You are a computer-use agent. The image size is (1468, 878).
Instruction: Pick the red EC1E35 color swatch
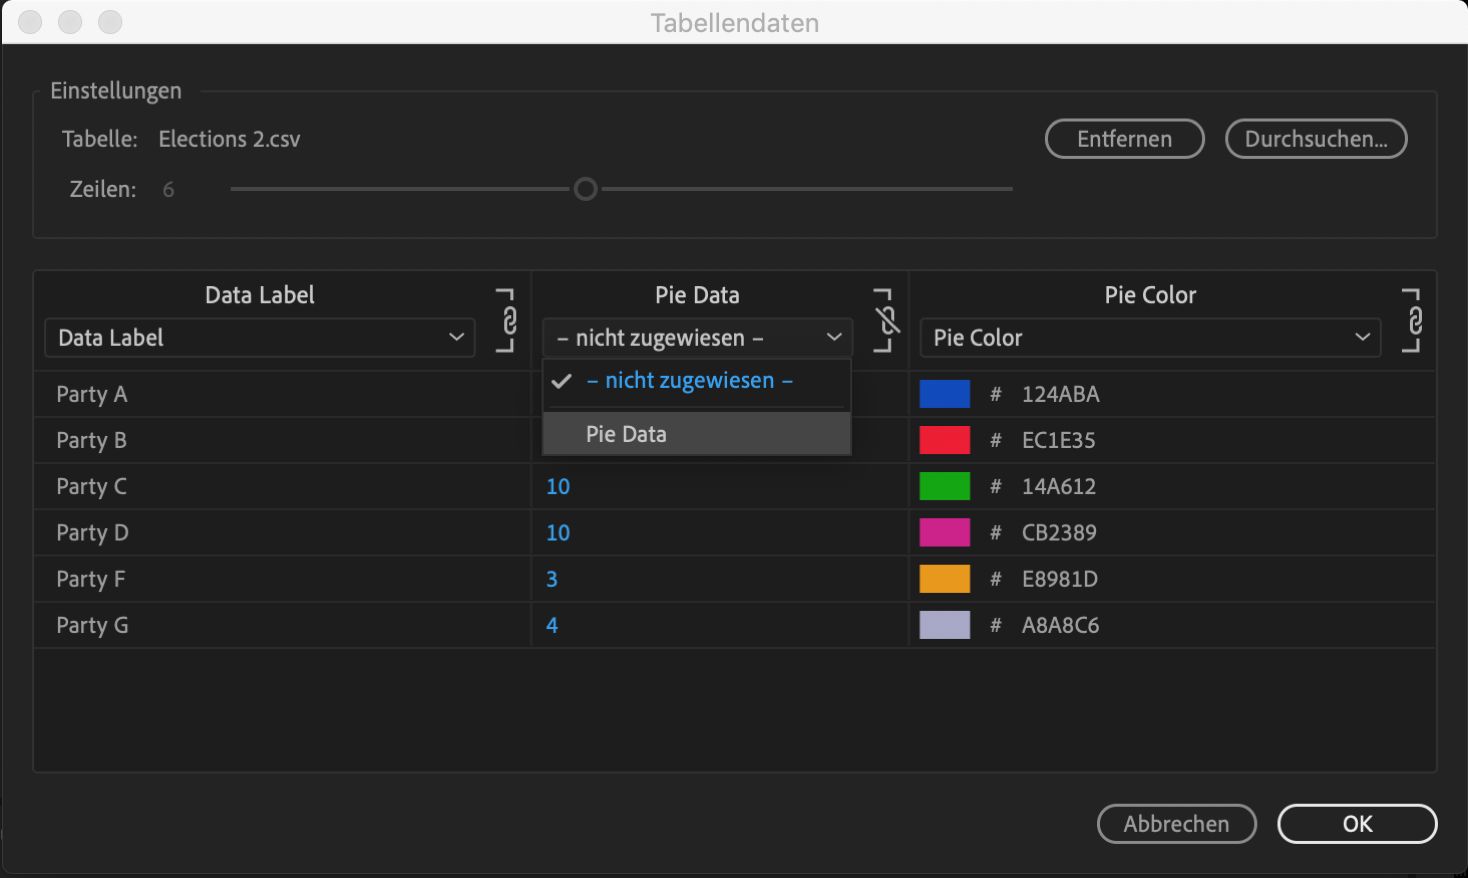944,440
